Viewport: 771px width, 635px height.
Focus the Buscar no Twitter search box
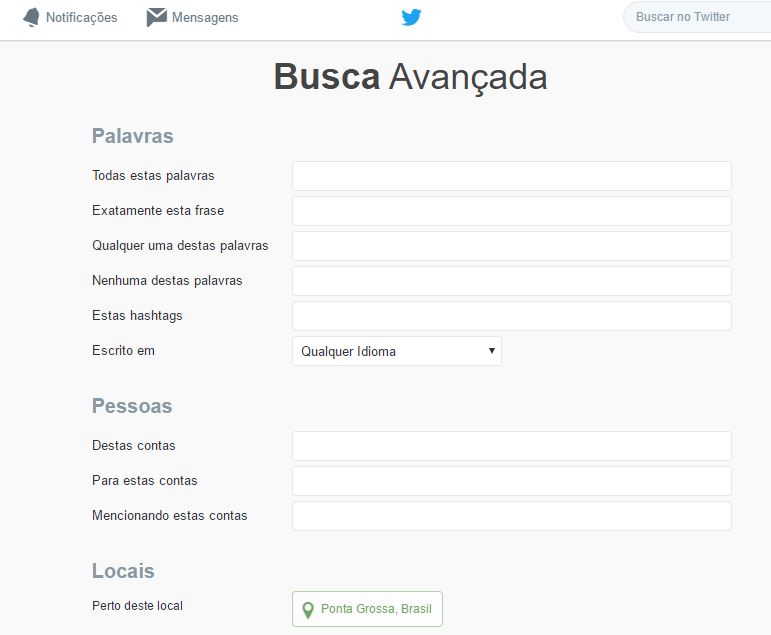click(697, 17)
